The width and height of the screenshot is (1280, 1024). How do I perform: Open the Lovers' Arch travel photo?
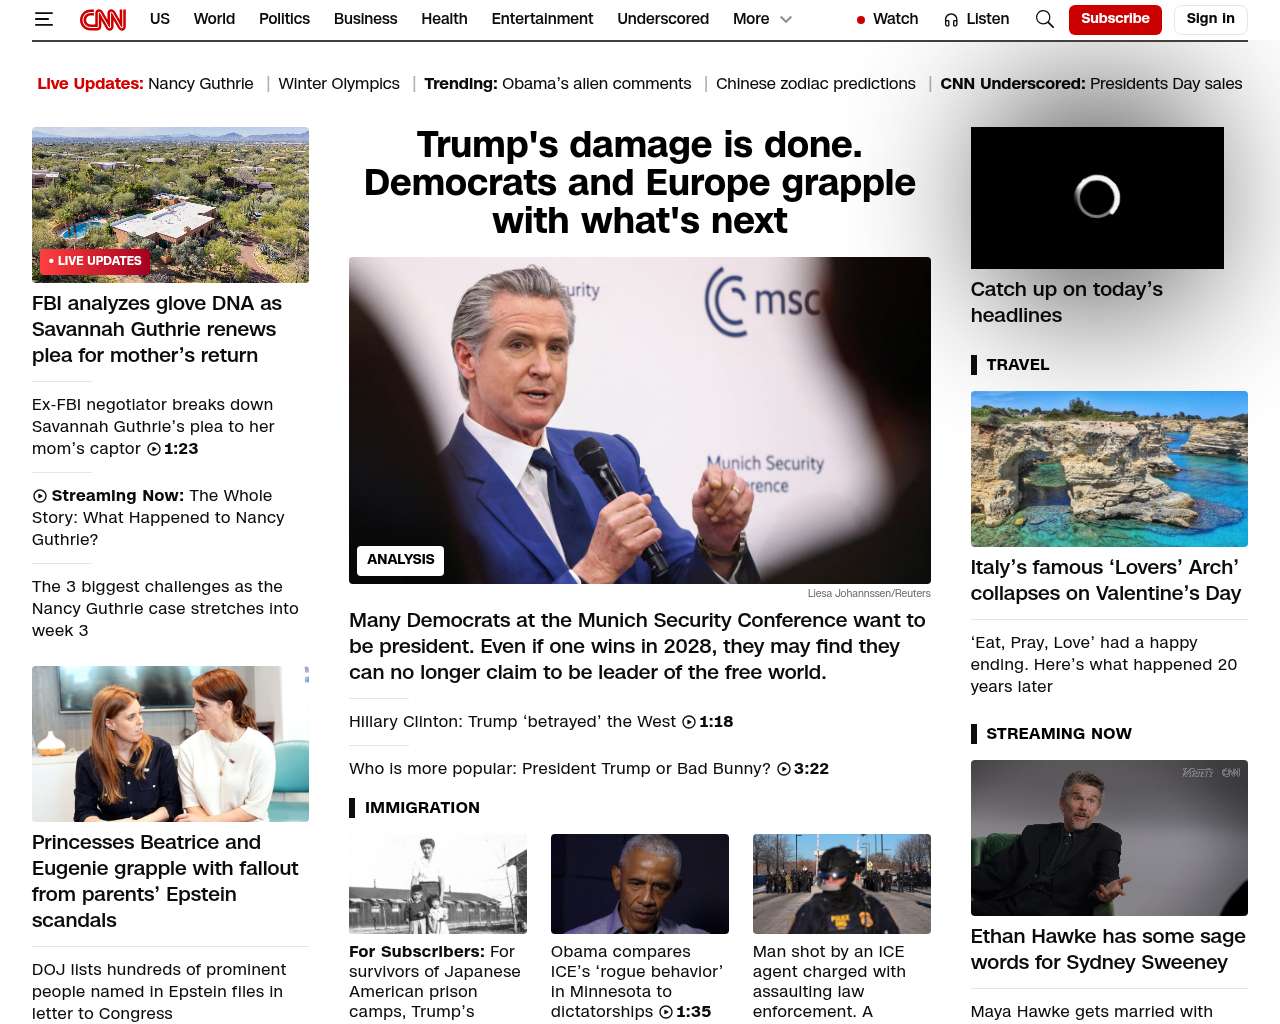(1108, 468)
